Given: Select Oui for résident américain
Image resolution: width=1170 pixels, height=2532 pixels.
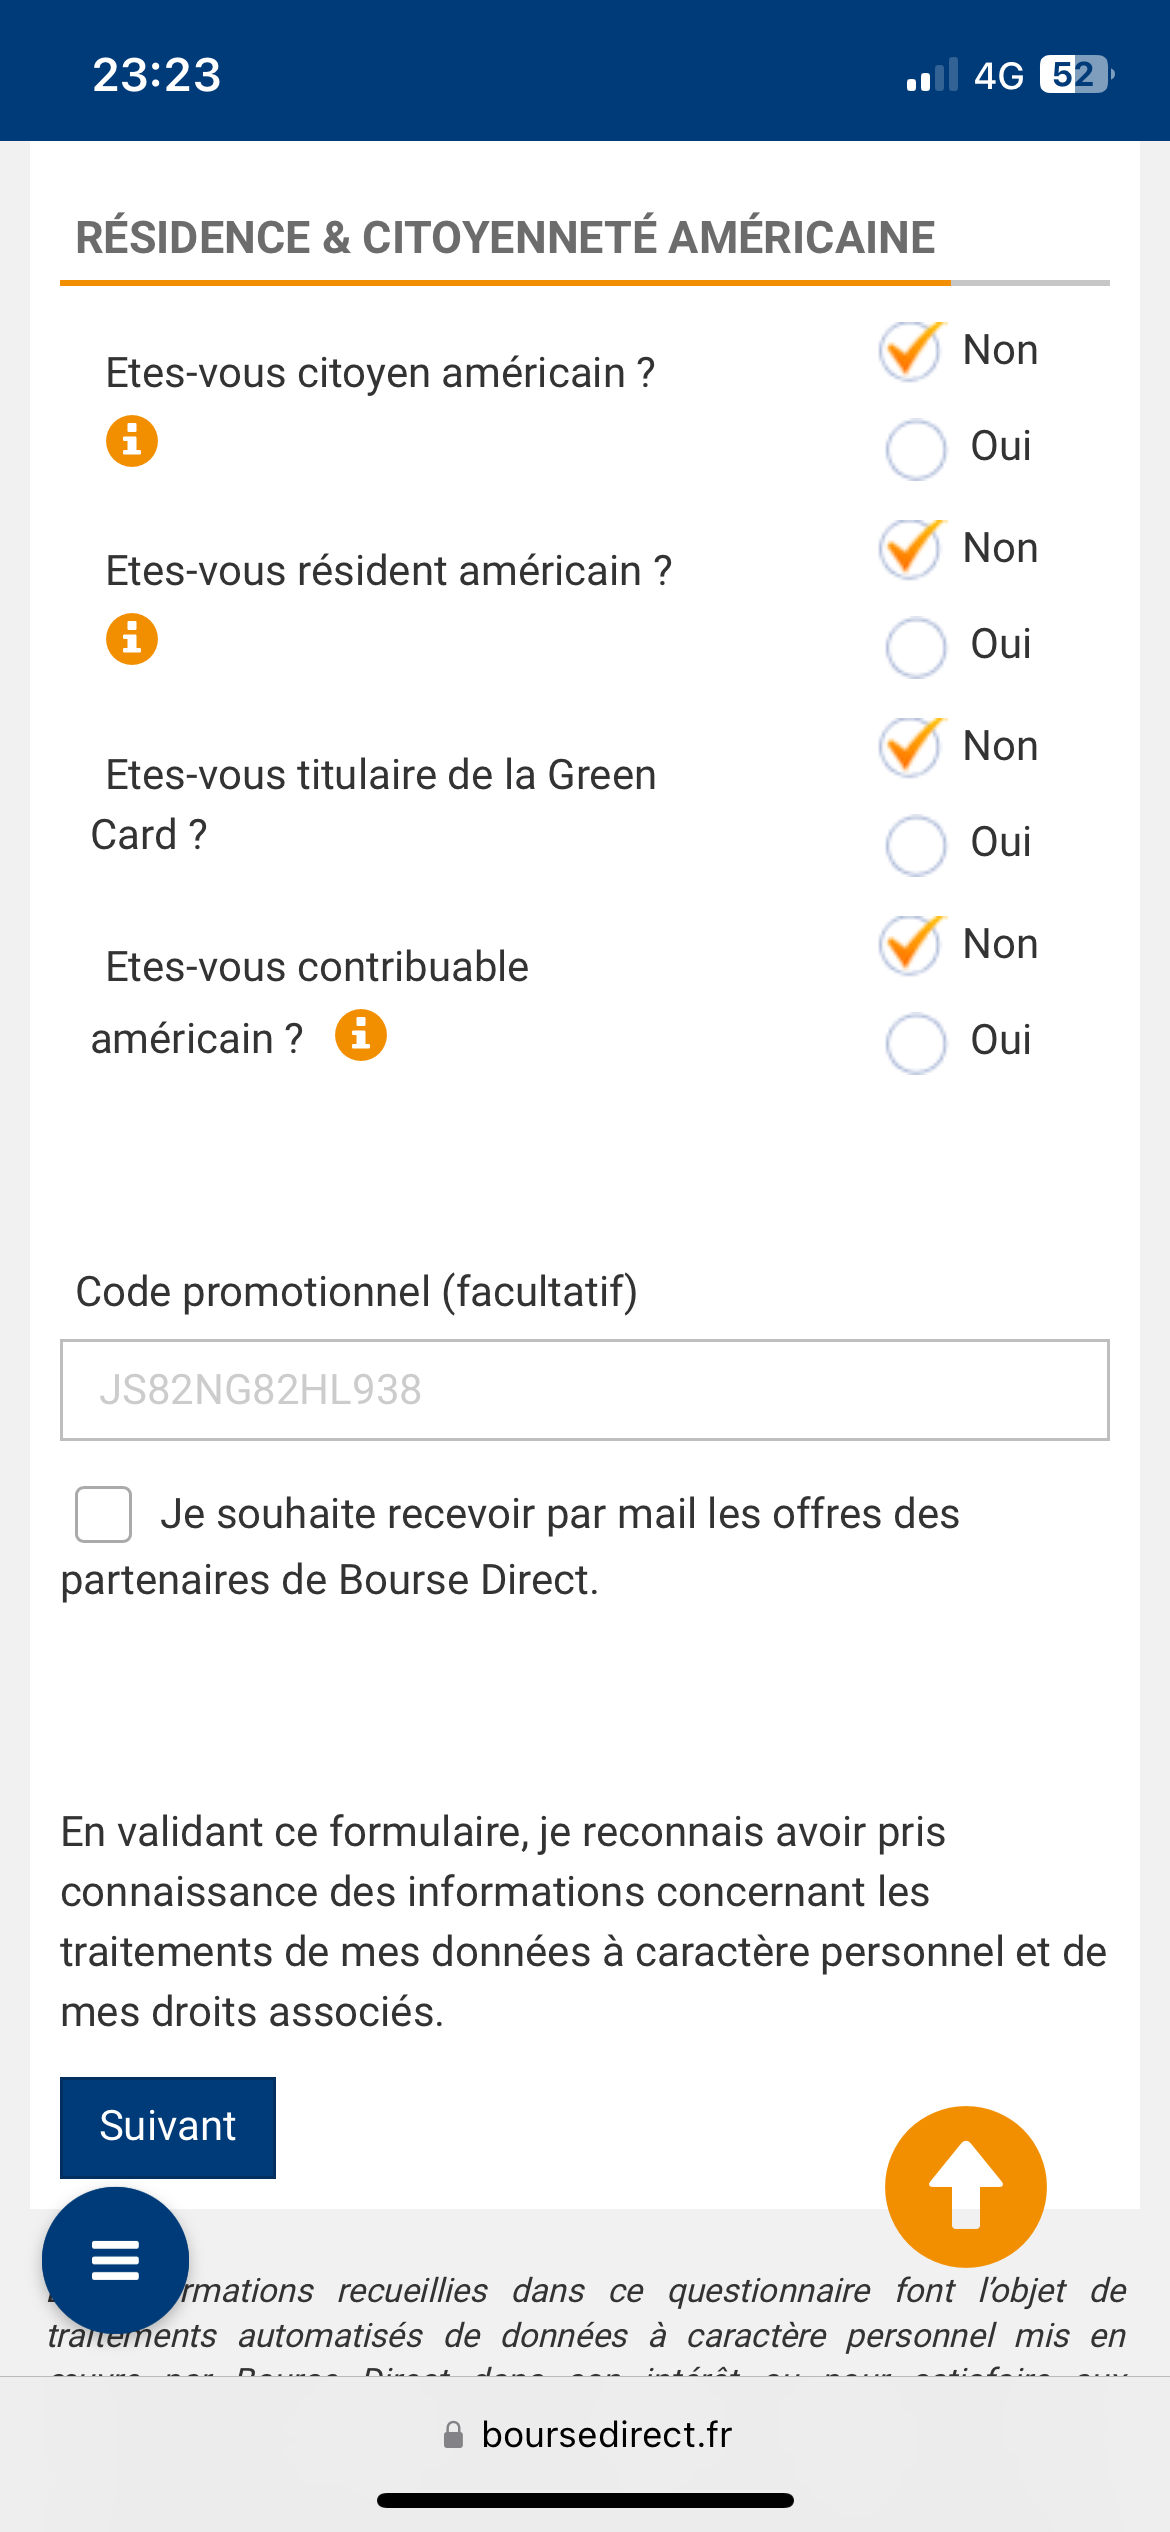Looking at the screenshot, I should point(915,647).
